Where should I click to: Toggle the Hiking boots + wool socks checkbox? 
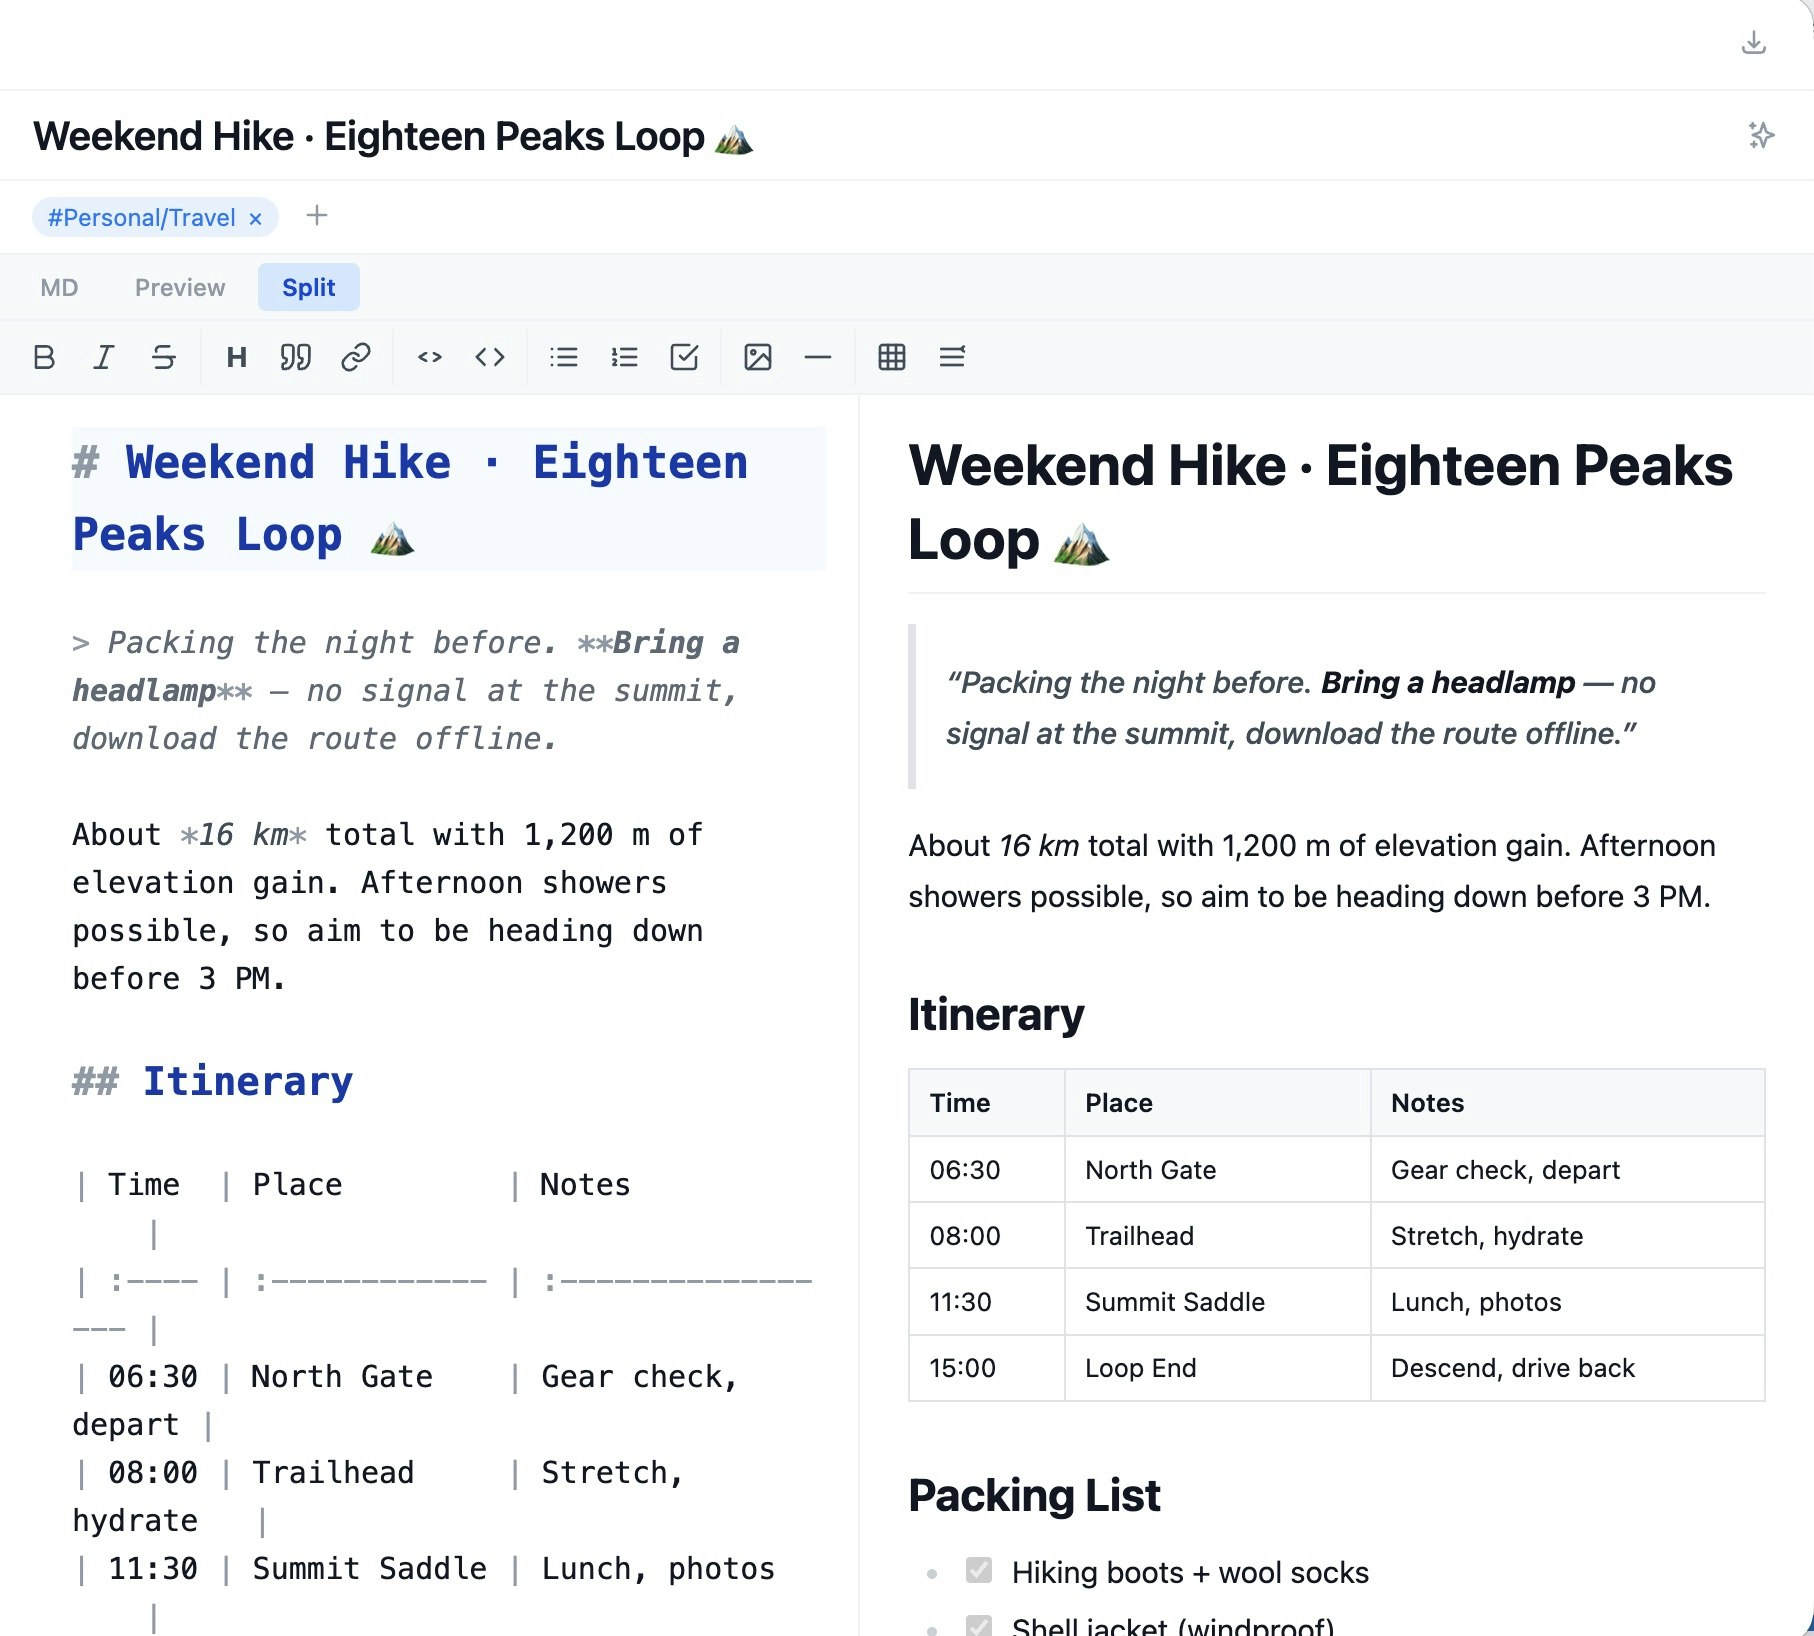click(979, 1570)
